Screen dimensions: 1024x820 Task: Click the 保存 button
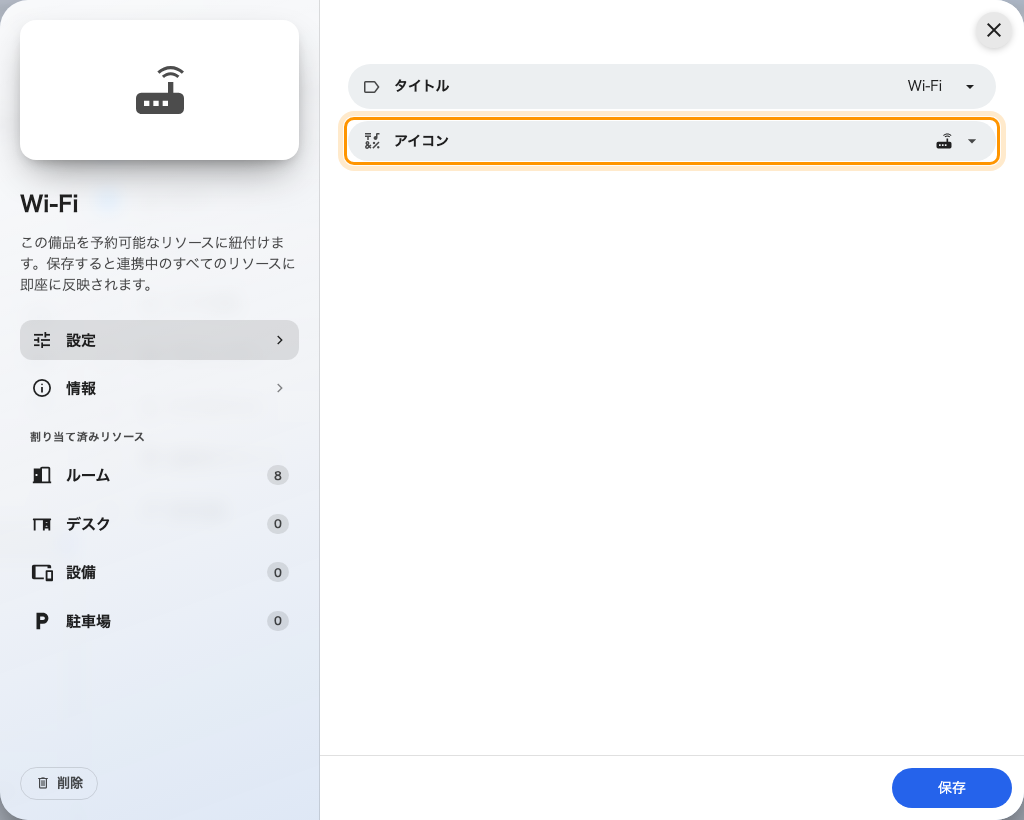pos(952,788)
